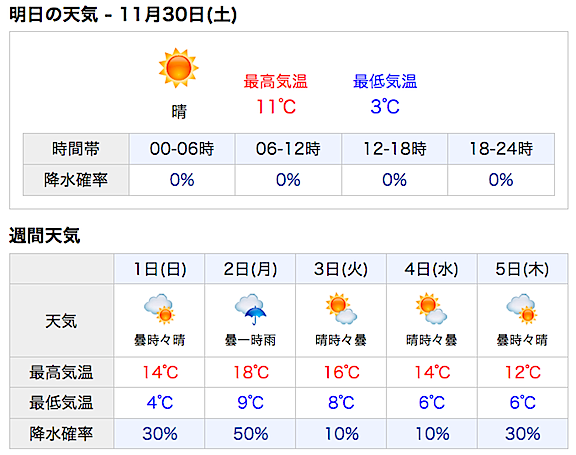Click the umbrella rain icon for 2日(月)

(x=250, y=309)
